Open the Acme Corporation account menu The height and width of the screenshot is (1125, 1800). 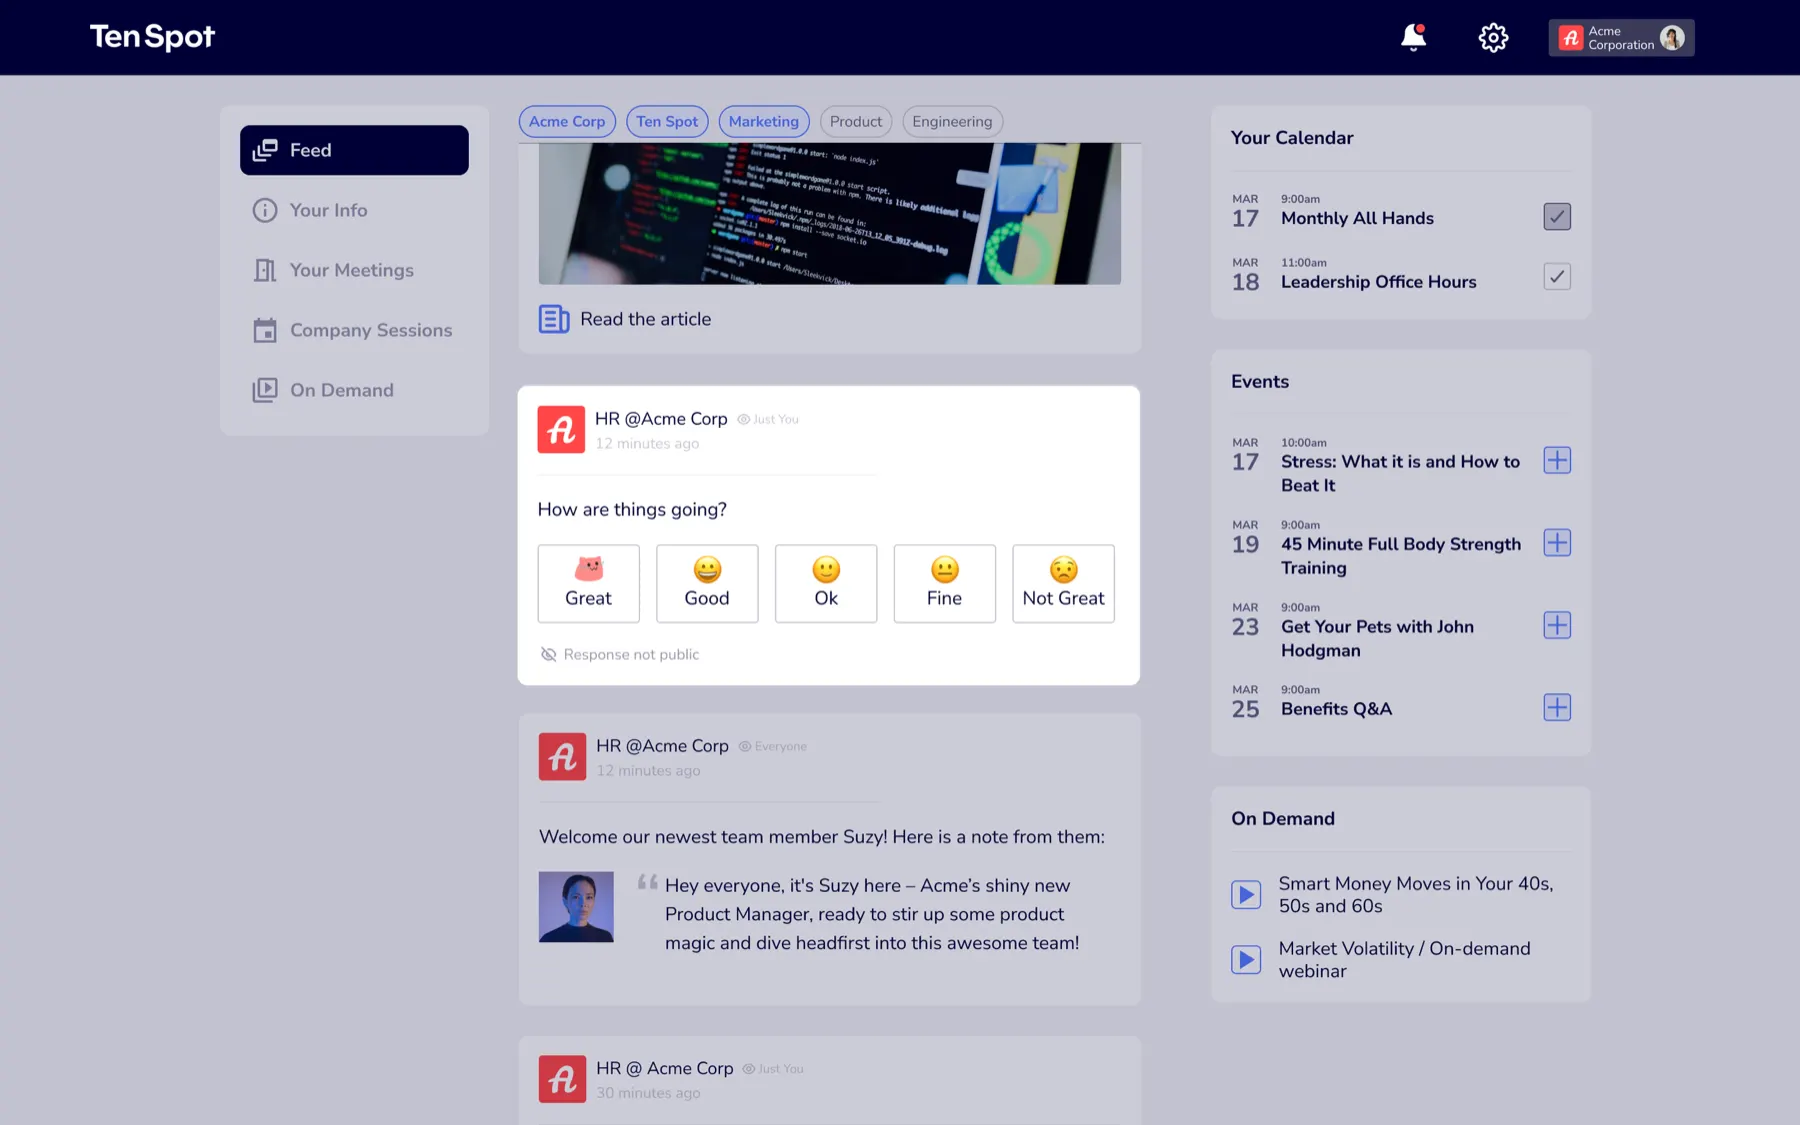coord(1621,38)
